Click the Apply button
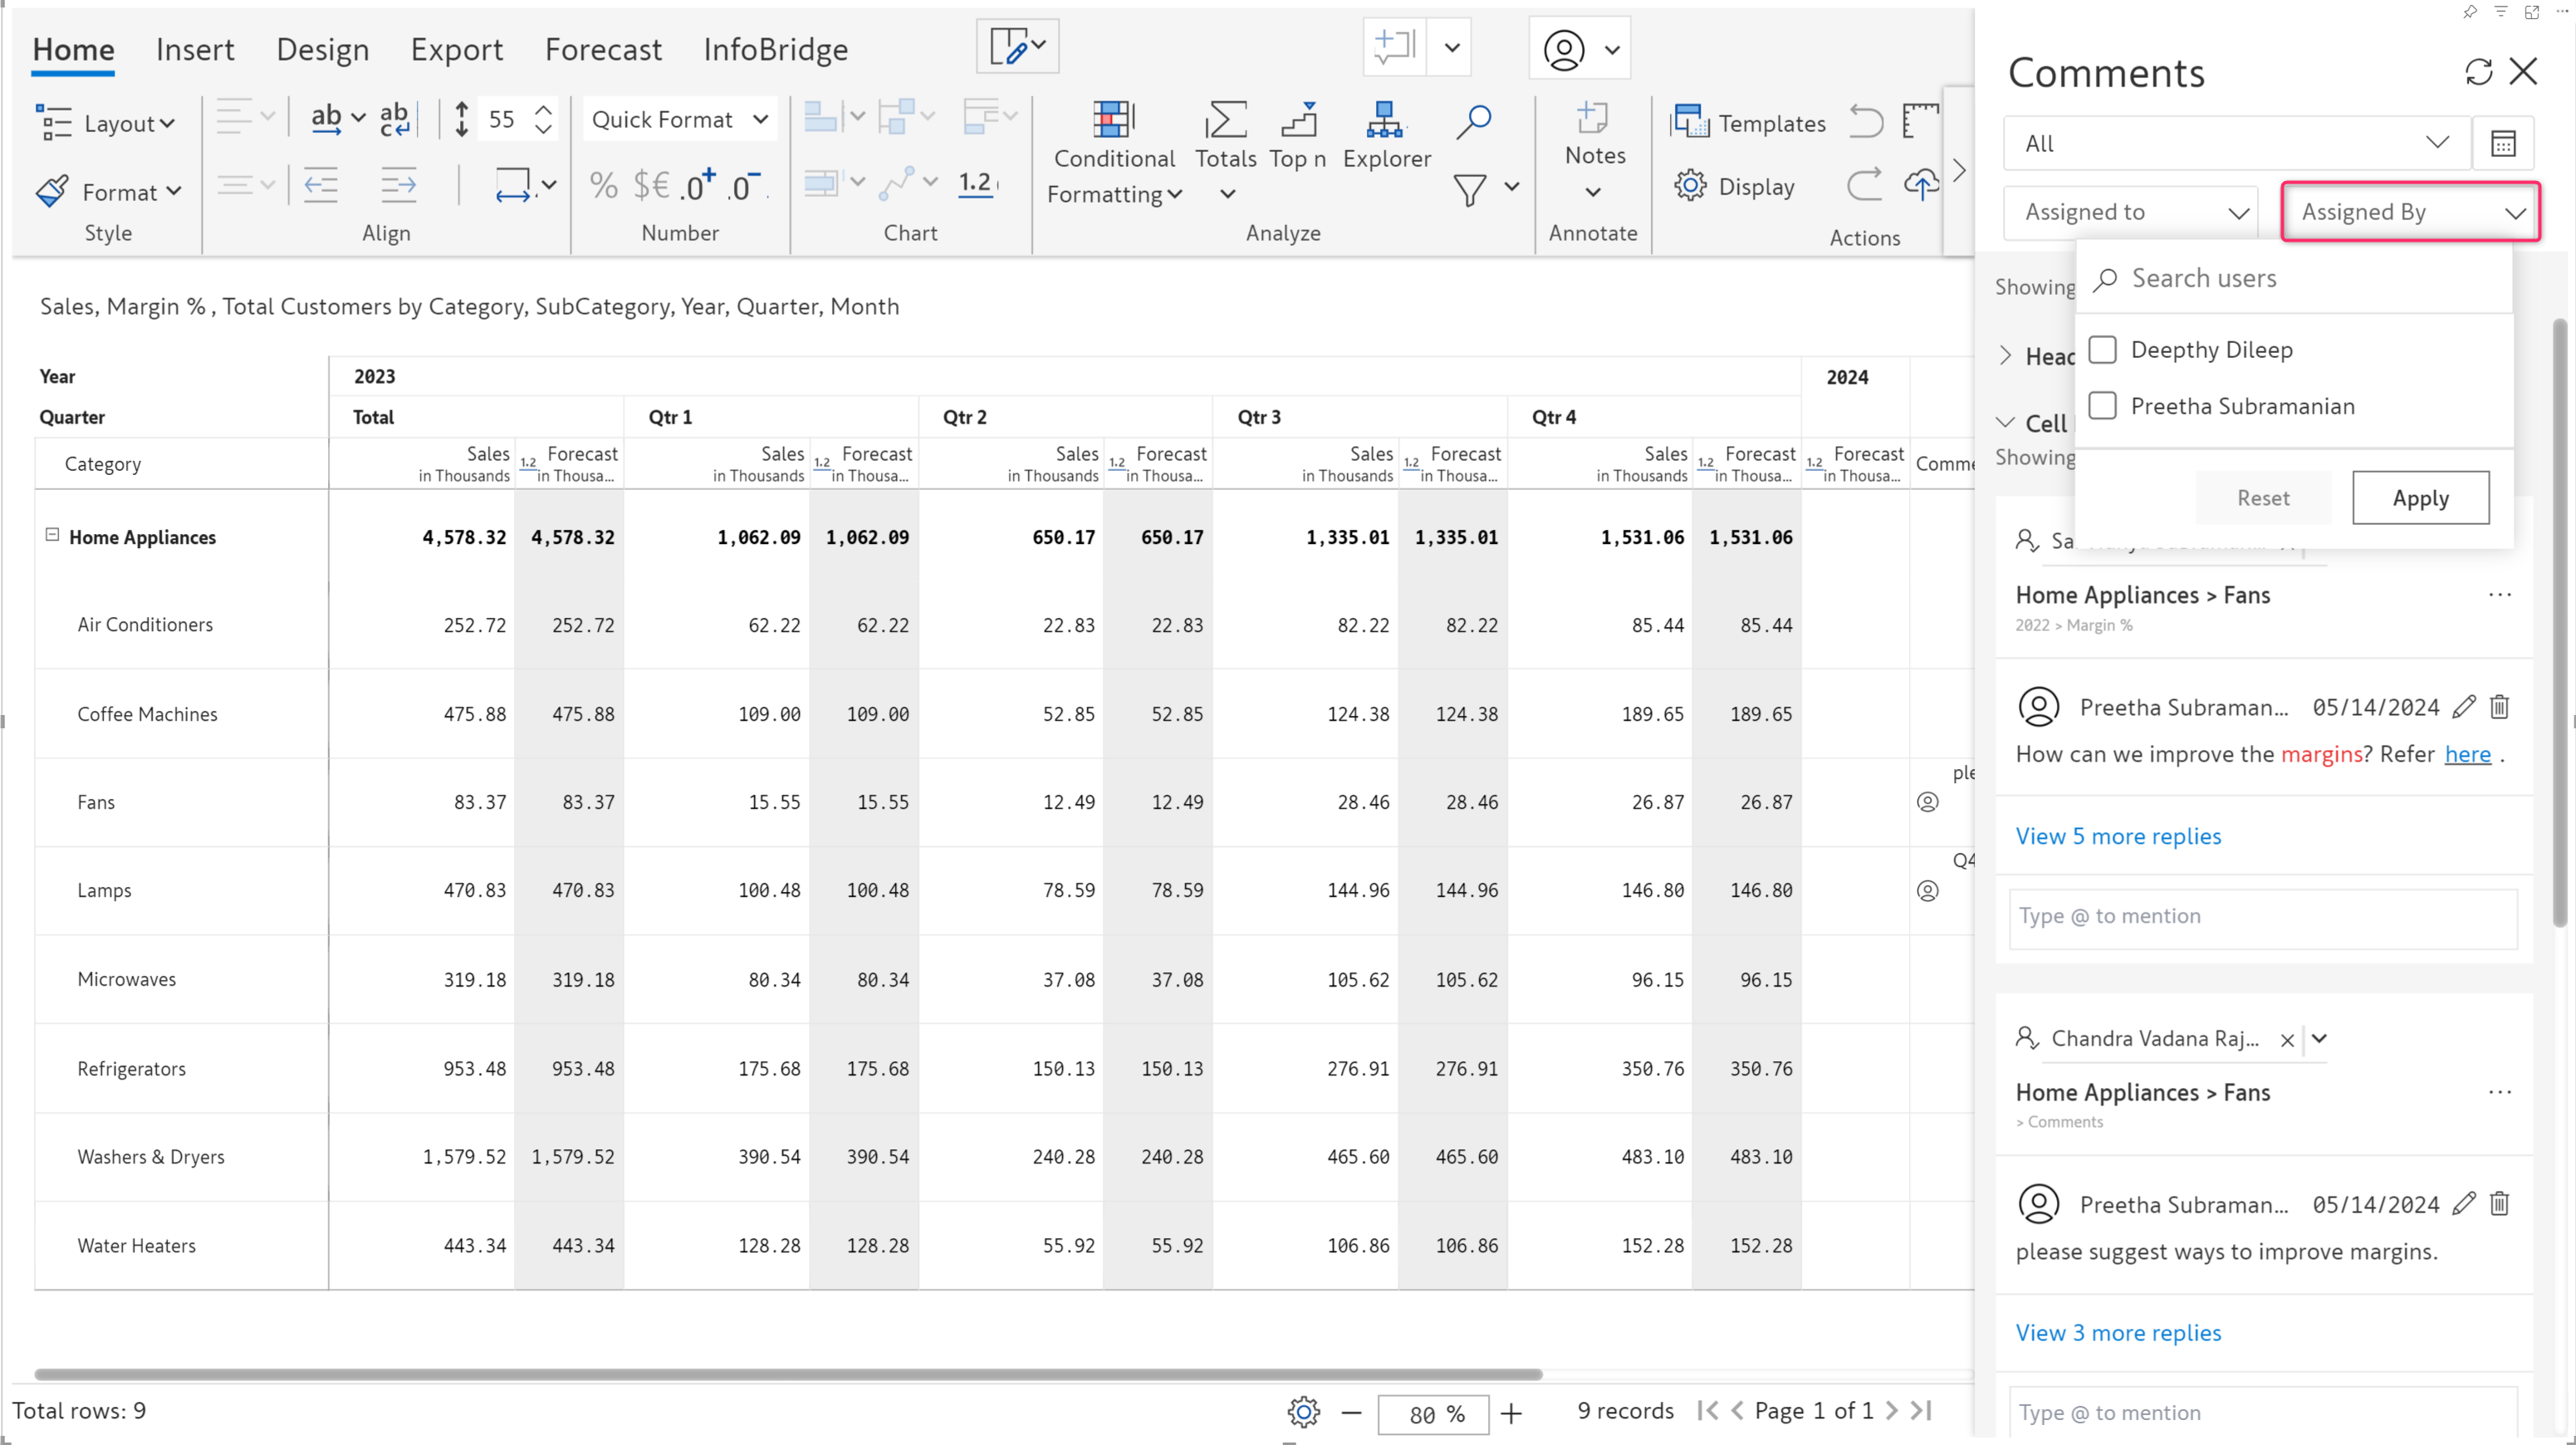The height and width of the screenshot is (1445, 2576). [2420, 497]
